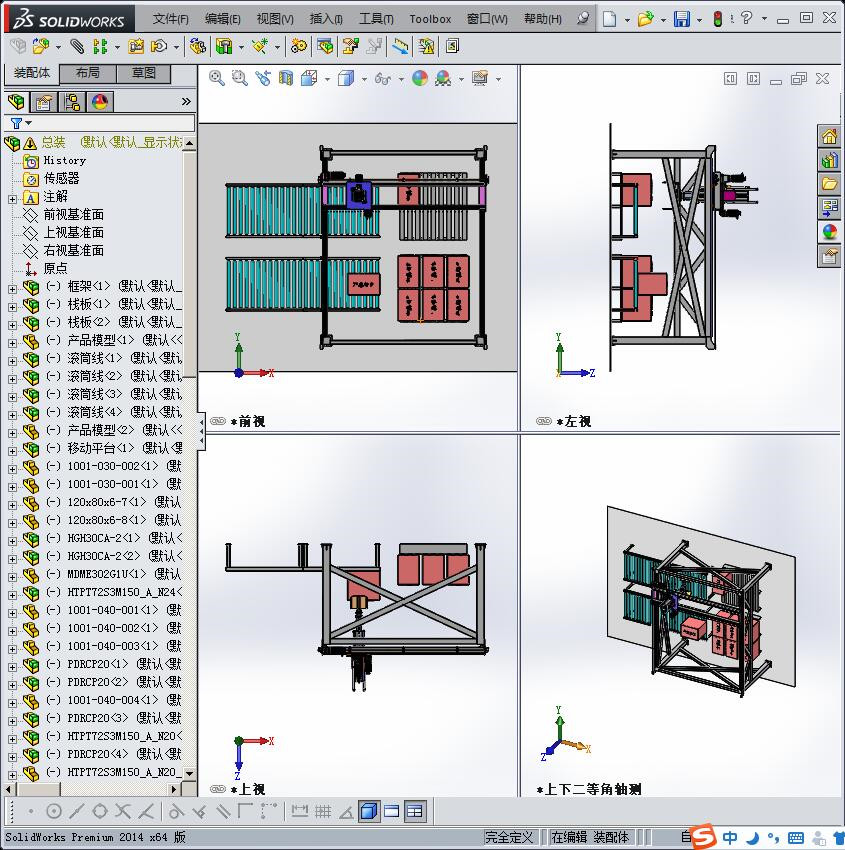Screen dimensions: 845x850
Task: Expand the 滚筒线<1> component node
Action: [12, 361]
